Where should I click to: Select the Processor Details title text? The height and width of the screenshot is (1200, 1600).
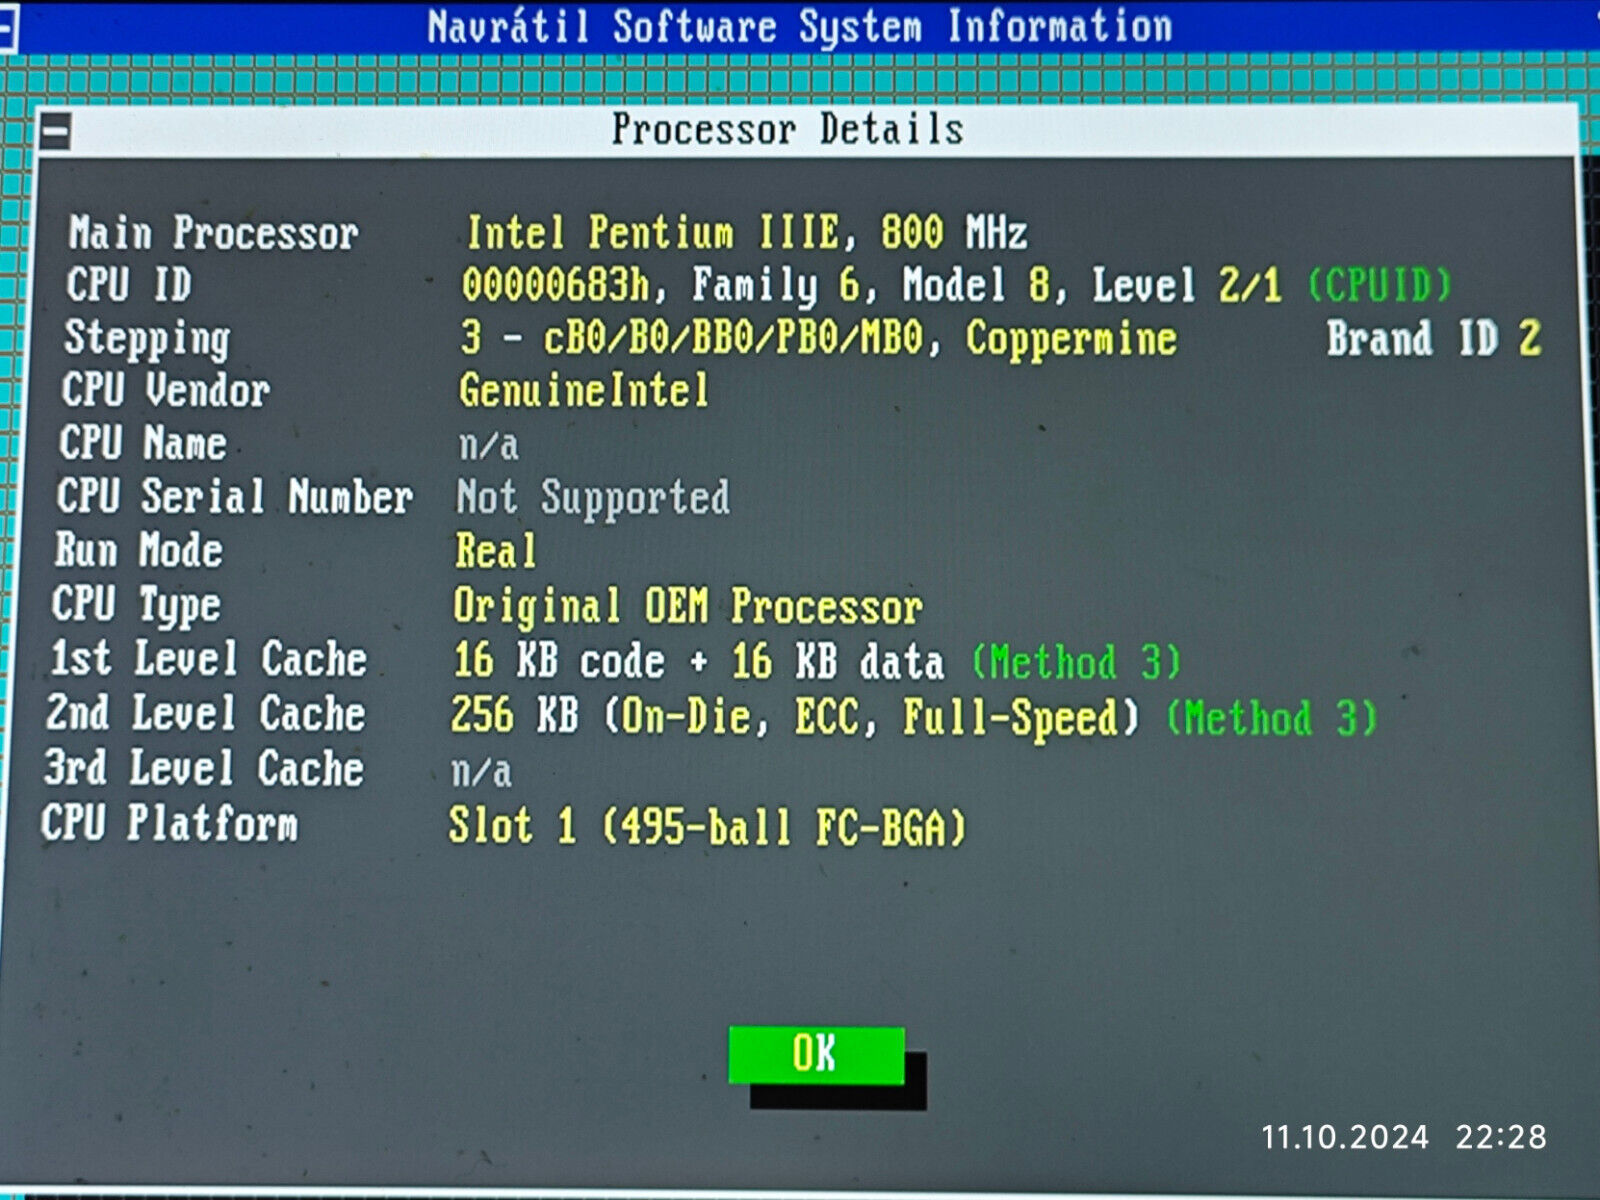(x=788, y=130)
